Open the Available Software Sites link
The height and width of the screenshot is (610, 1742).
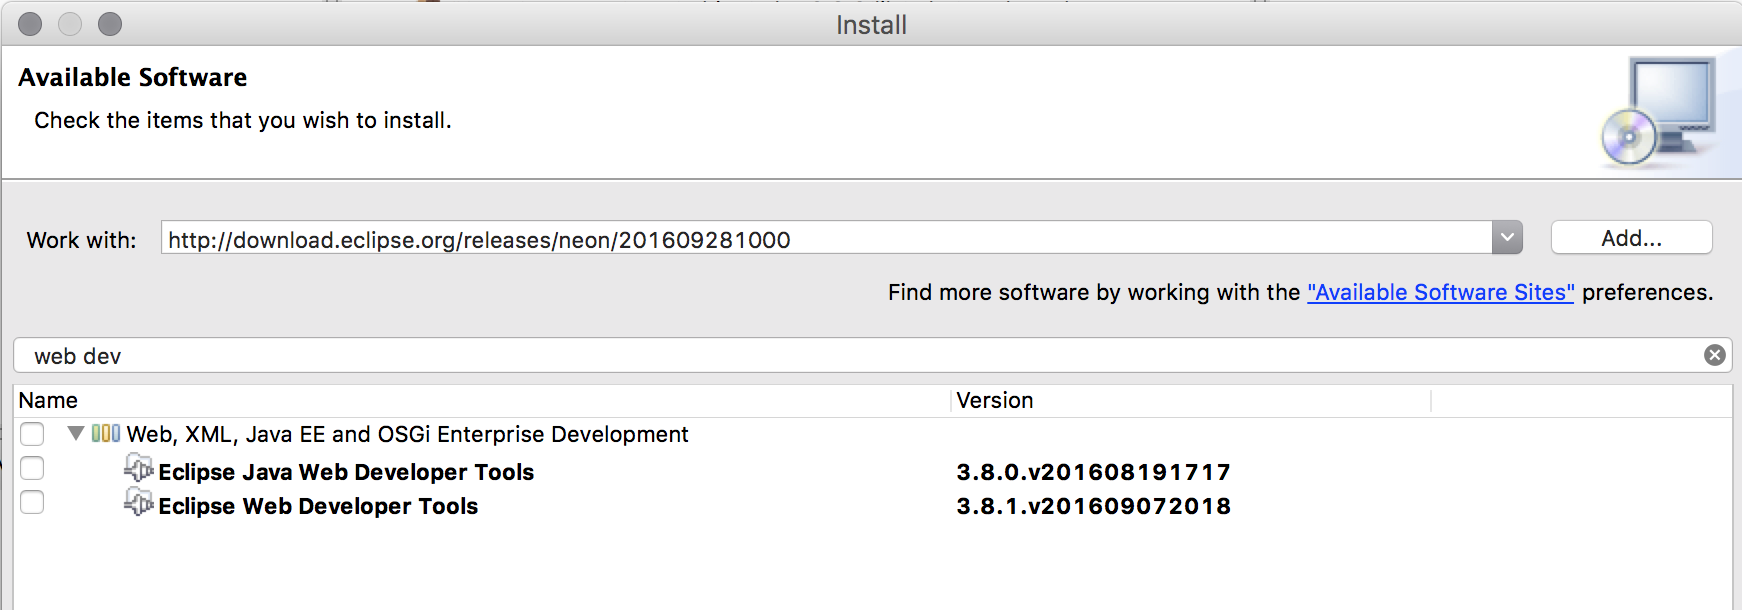(1440, 292)
